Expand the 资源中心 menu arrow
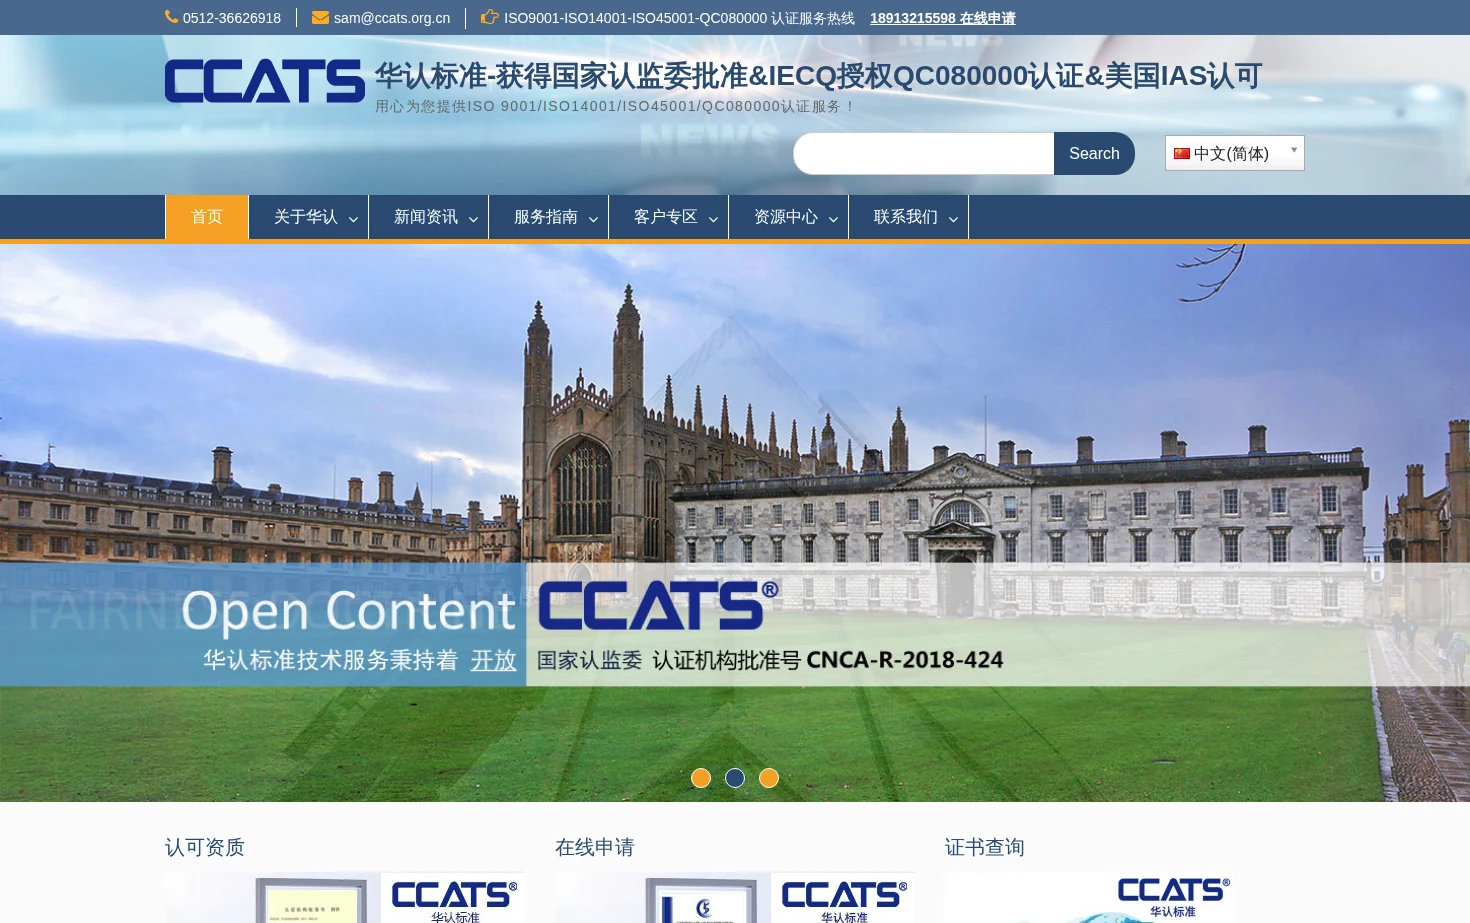The image size is (1470, 923). [x=833, y=219]
